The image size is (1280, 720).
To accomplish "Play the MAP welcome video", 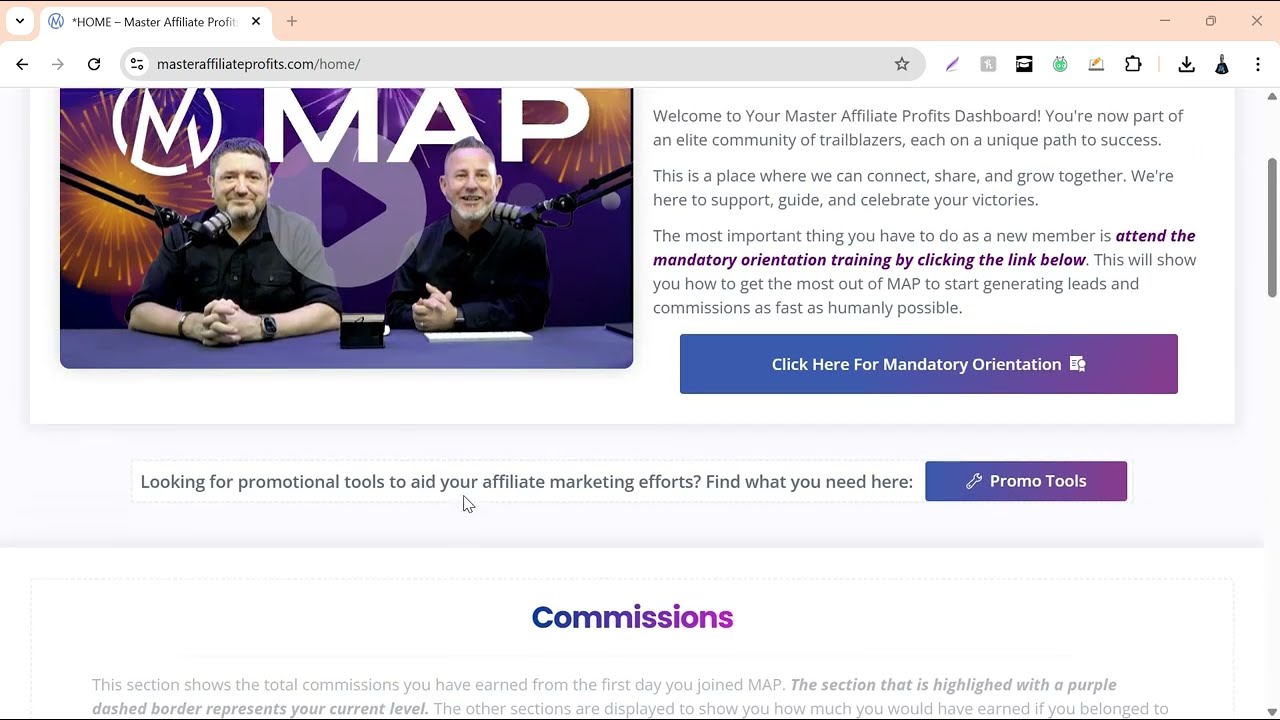I will (x=346, y=208).
